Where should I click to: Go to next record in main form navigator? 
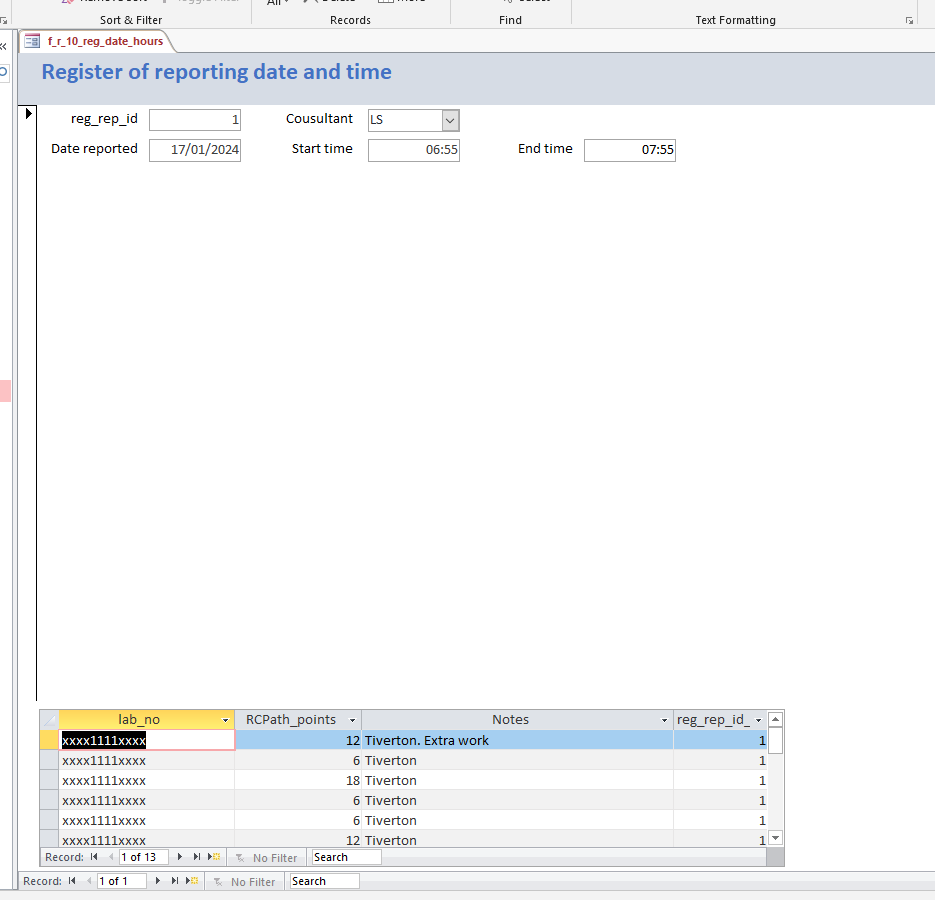point(157,881)
